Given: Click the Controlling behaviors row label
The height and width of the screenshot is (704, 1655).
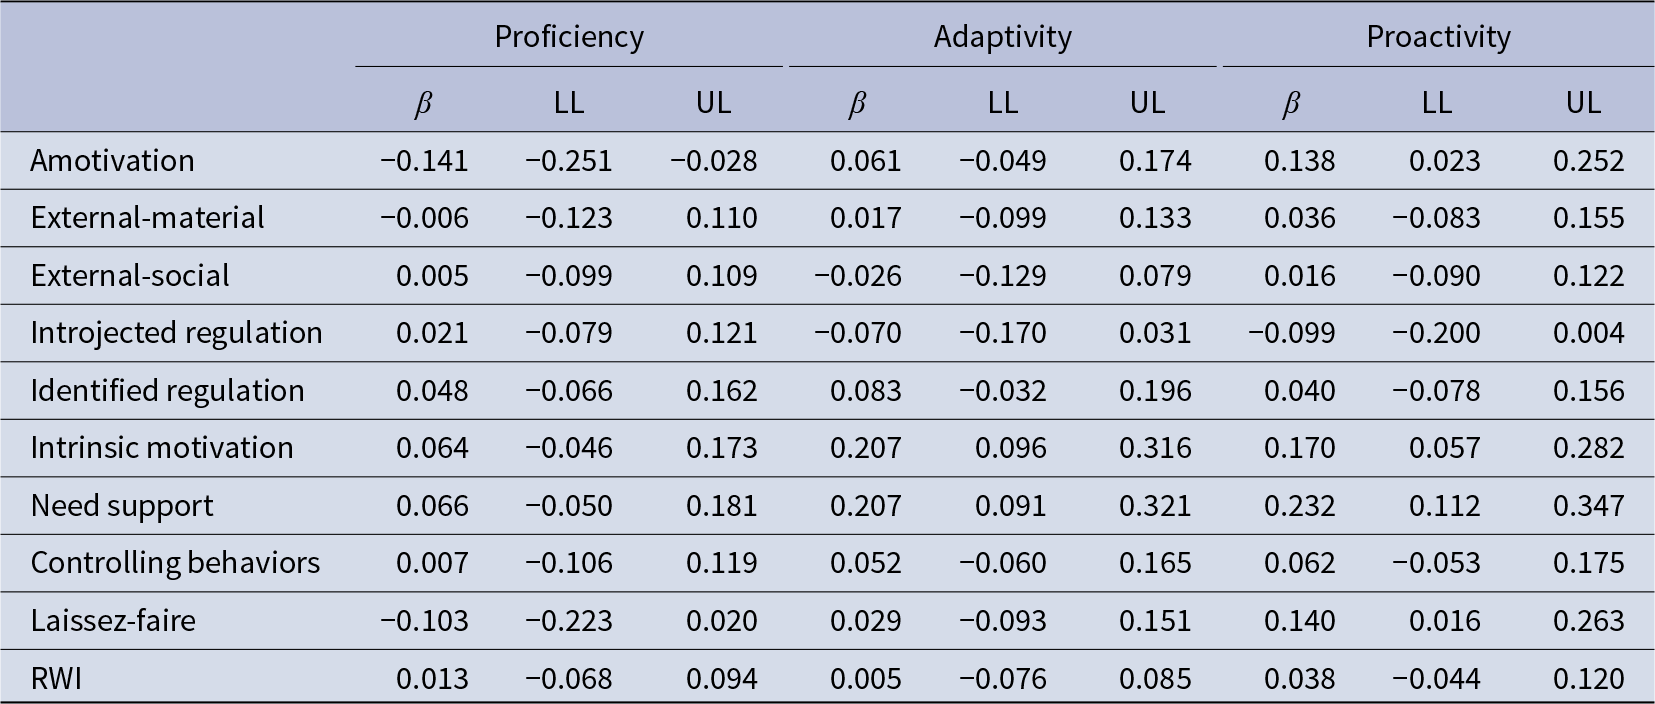Looking at the screenshot, I should tap(175, 563).
